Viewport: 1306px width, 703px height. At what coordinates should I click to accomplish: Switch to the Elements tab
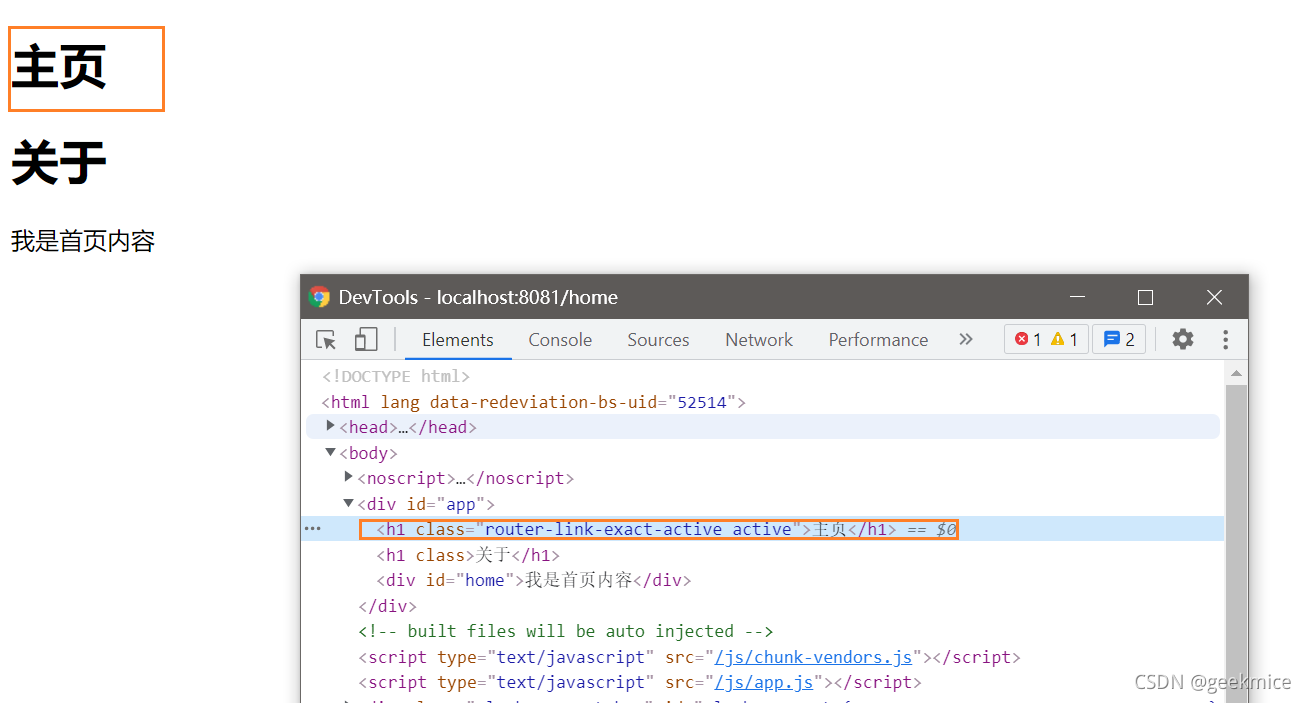pyautogui.click(x=458, y=340)
